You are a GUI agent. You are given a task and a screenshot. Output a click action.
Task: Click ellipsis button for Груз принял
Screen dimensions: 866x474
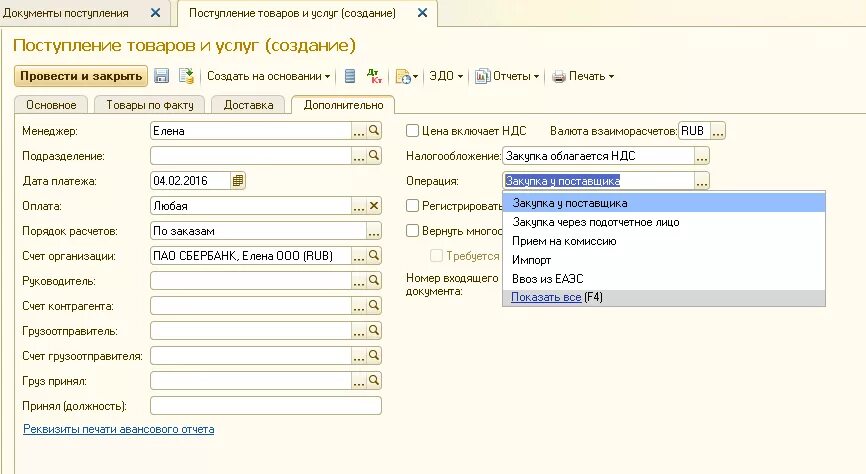(359, 381)
